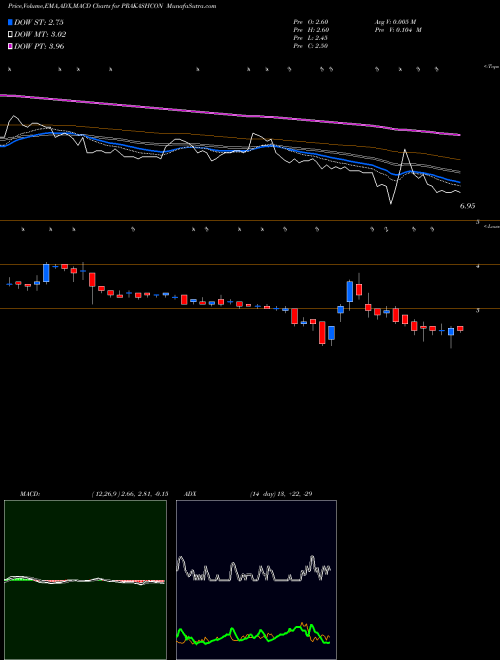Viewport: 500px width, 660px height.
Task: Click the 'Pre H: 2.69' value
Action: coord(311,30)
